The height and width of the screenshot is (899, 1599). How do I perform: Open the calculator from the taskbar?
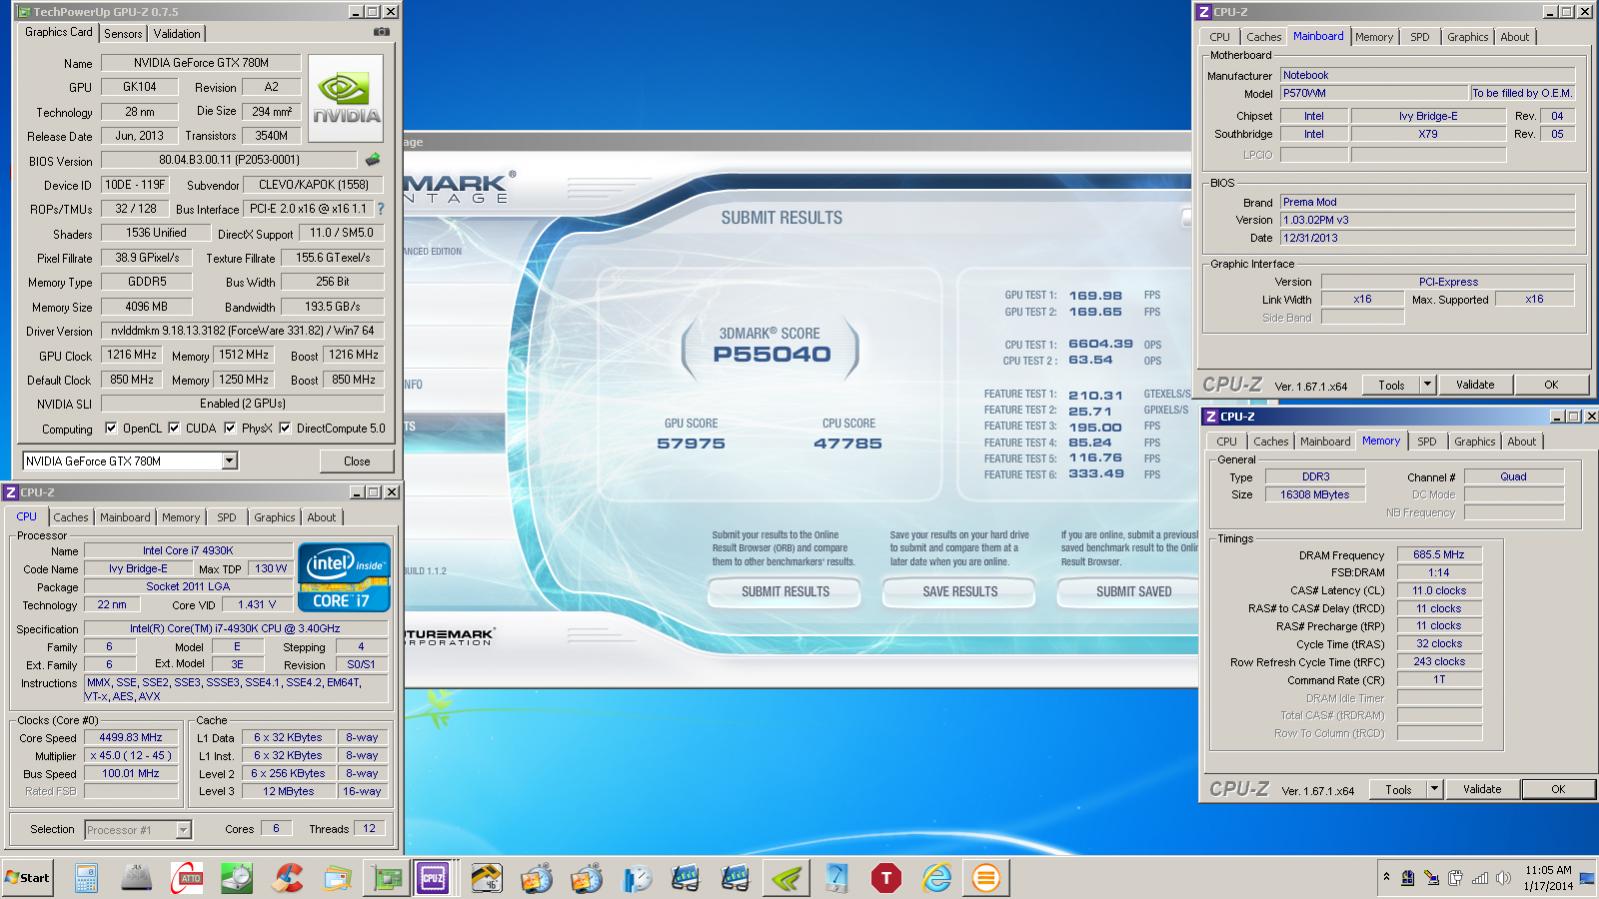click(86, 878)
